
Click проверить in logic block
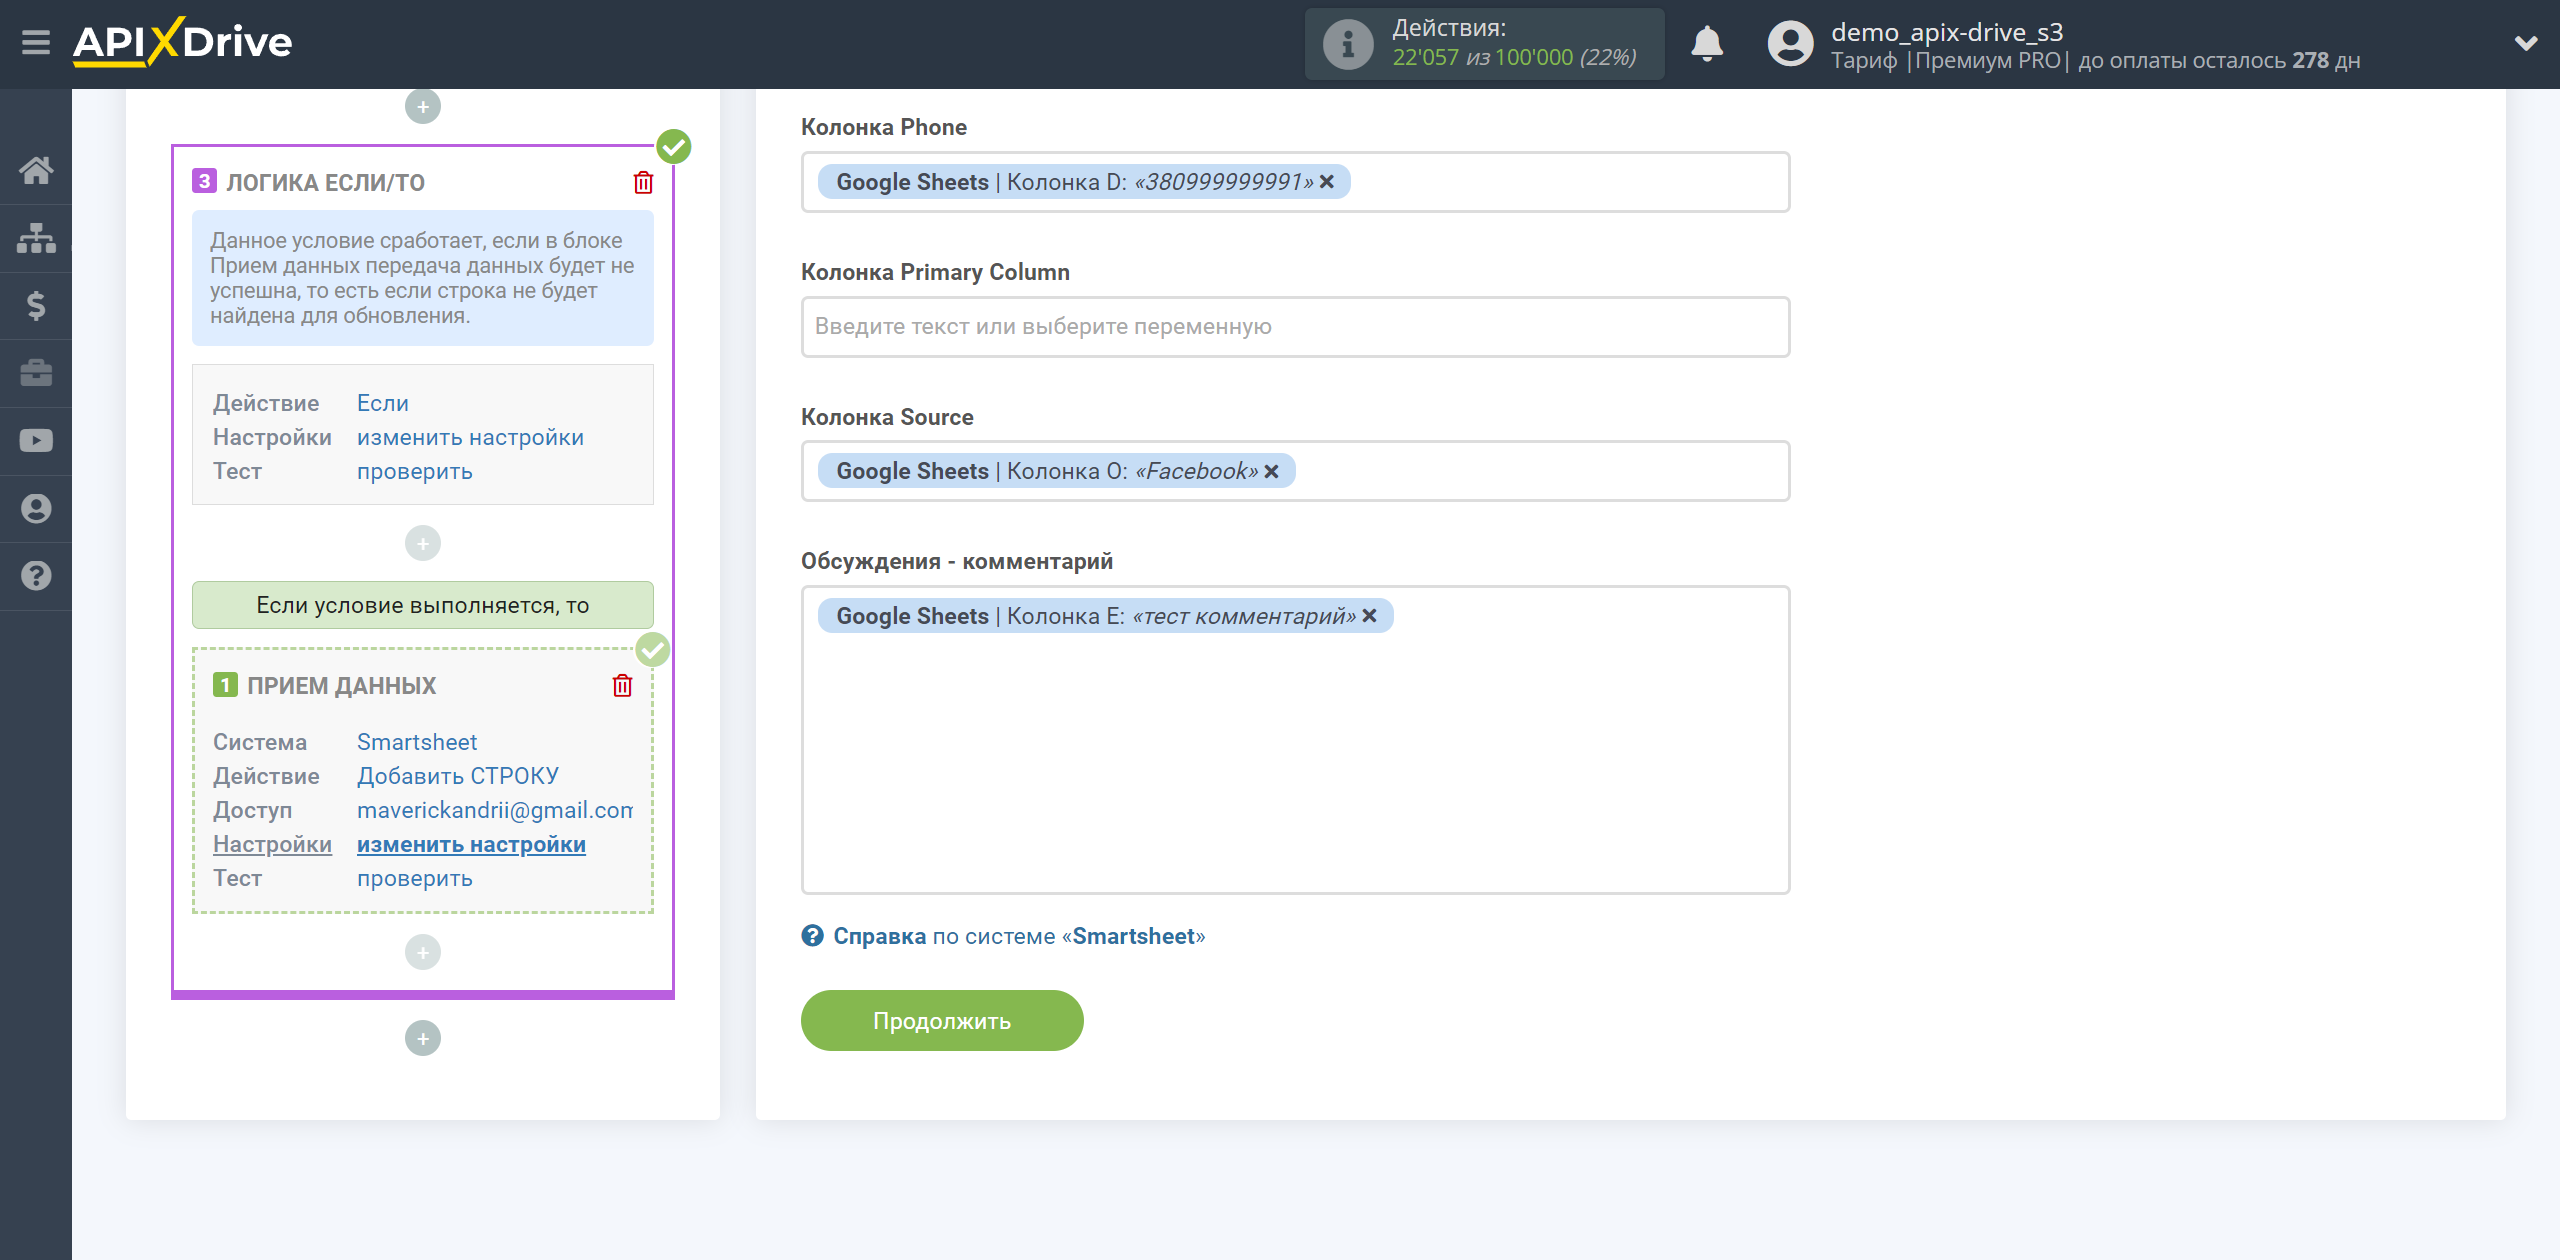[415, 471]
